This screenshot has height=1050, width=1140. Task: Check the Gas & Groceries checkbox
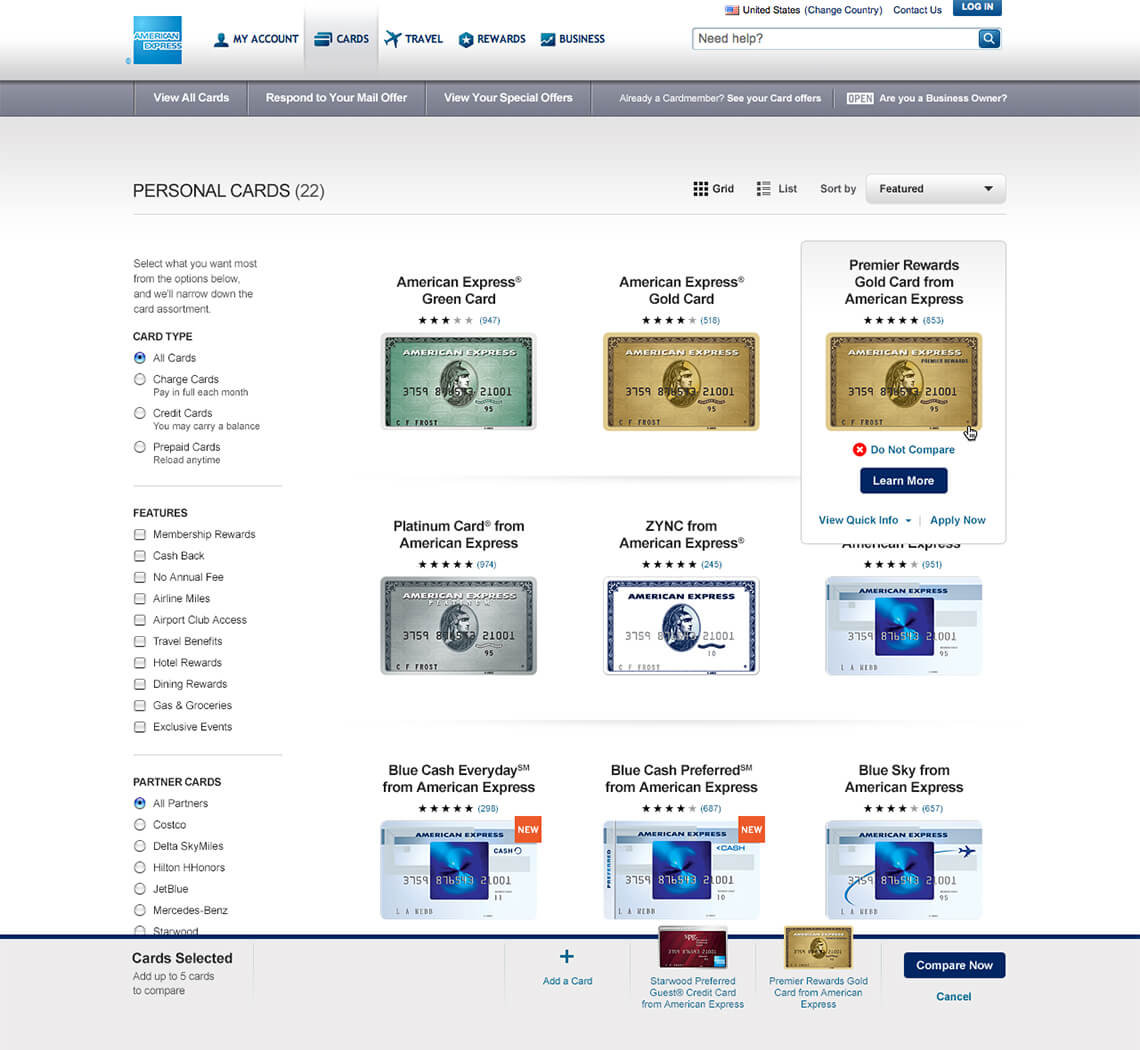pos(140,705)
